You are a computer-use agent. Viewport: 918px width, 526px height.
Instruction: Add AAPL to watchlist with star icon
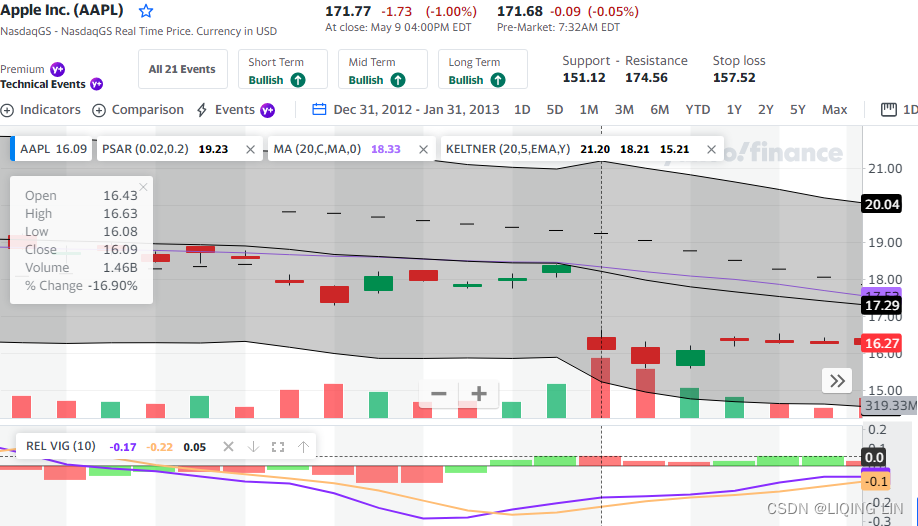coord(146,11)
